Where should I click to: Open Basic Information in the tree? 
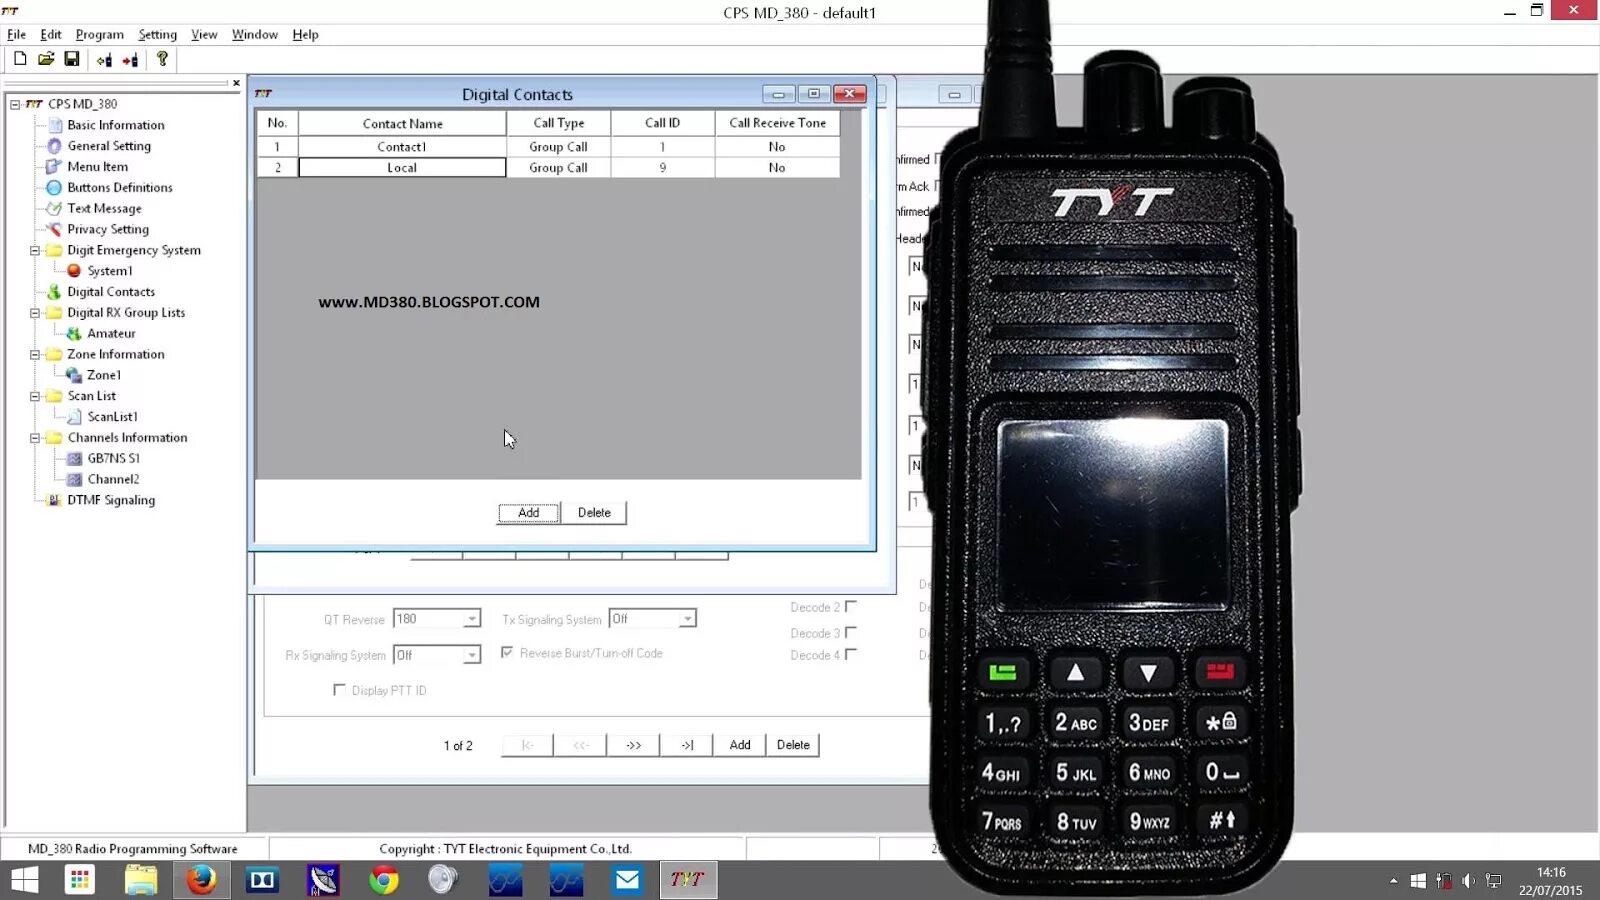pyautogui.click(x=116, y=125)
